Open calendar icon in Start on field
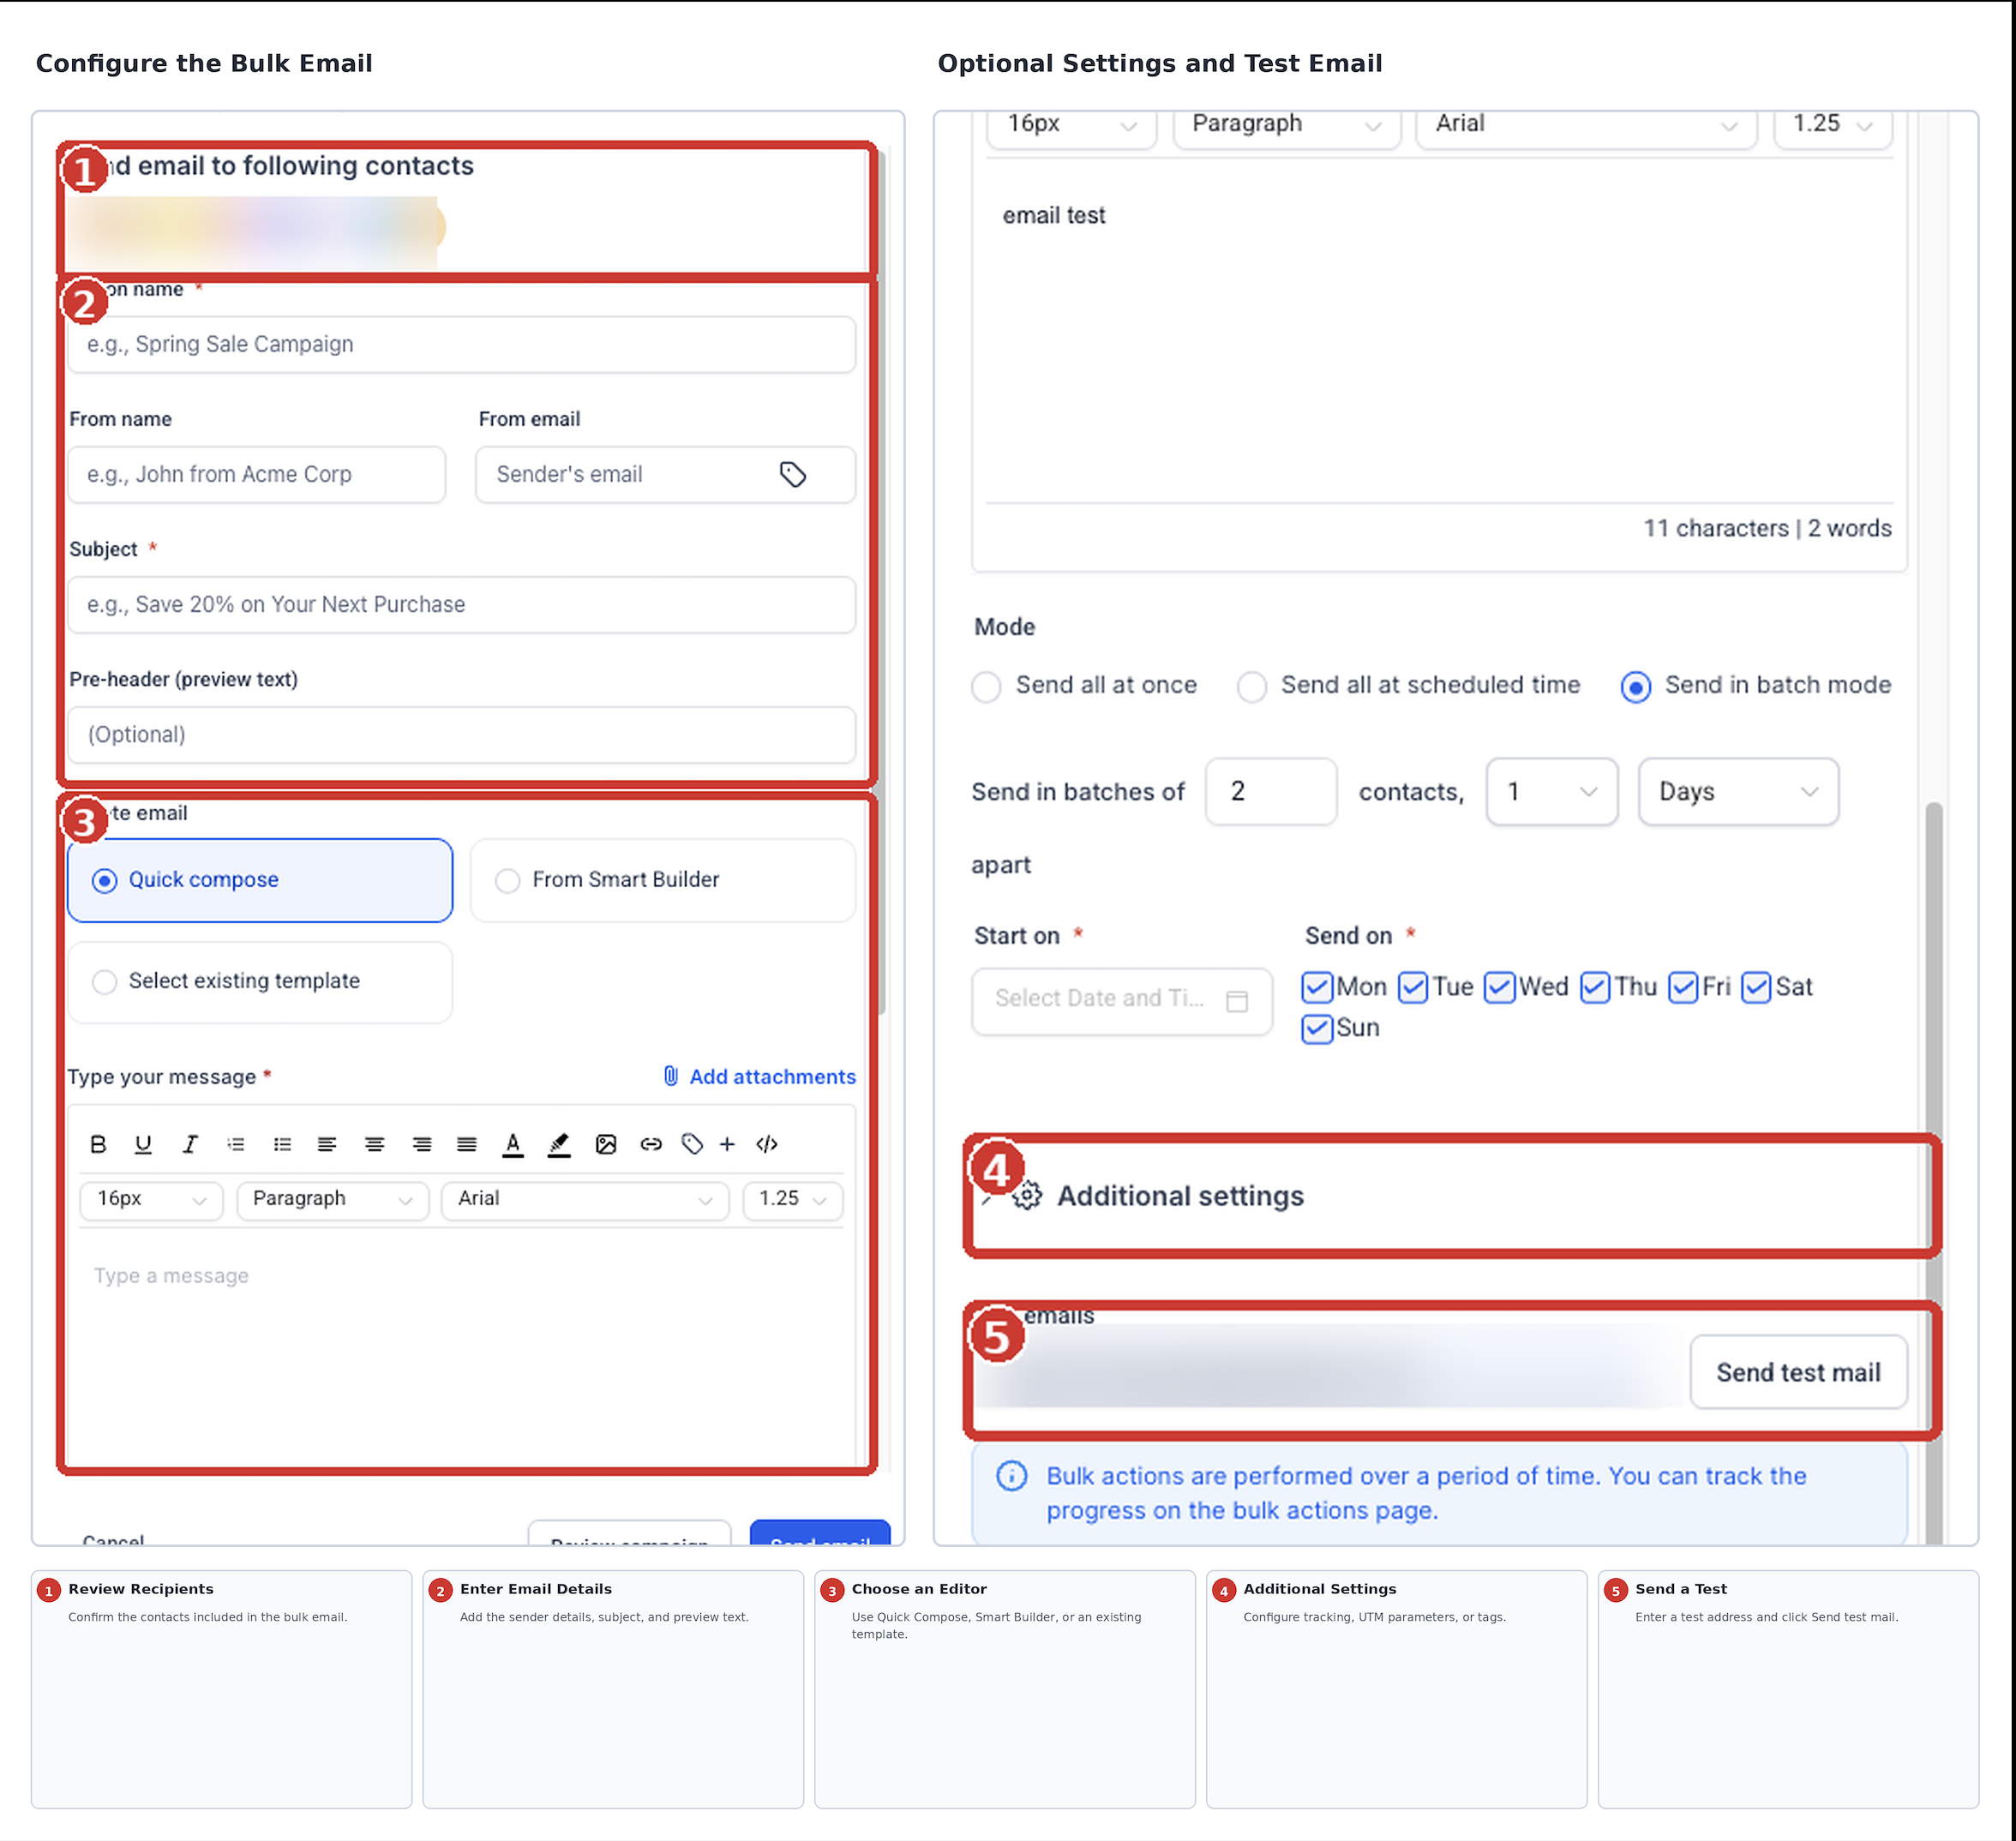 1237,1001
